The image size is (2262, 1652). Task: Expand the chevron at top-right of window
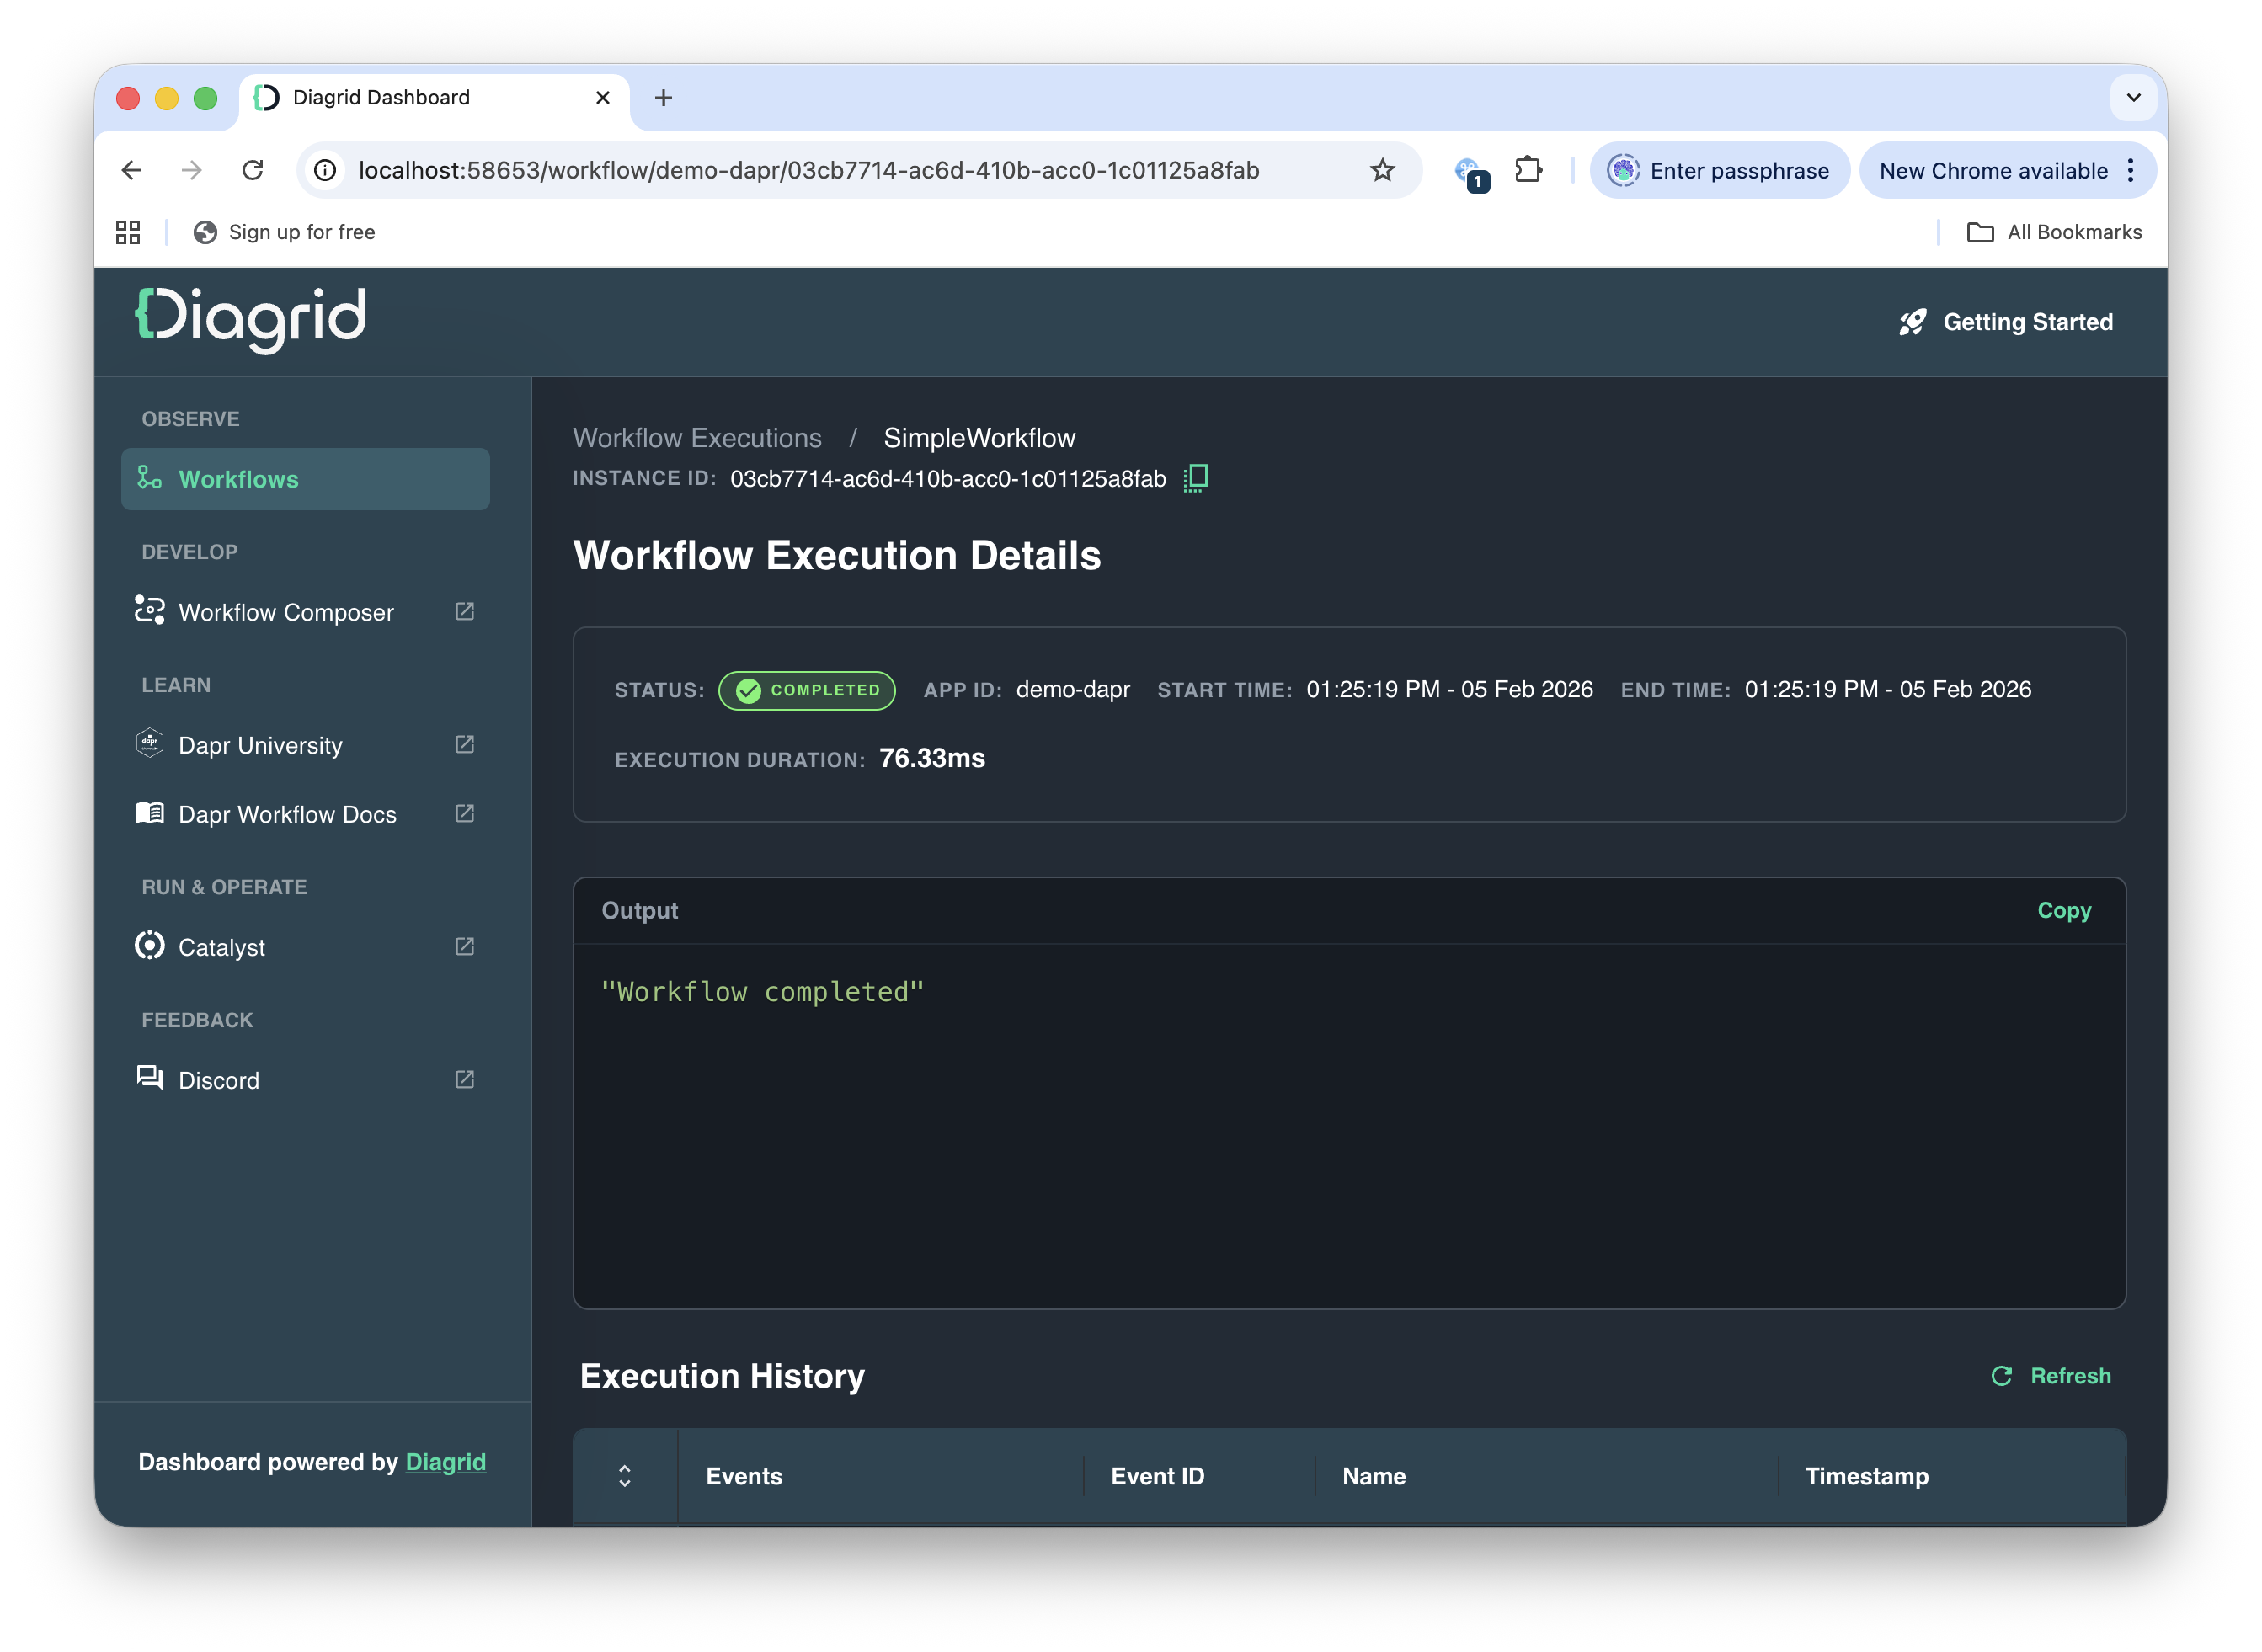2132,97
